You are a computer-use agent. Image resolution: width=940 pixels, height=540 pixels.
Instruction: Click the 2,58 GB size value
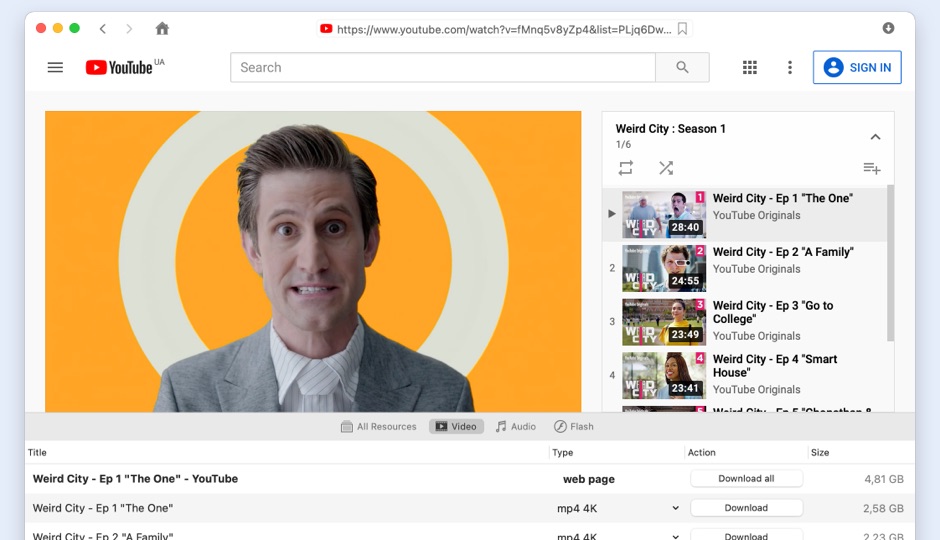click(x=883, y=508)
